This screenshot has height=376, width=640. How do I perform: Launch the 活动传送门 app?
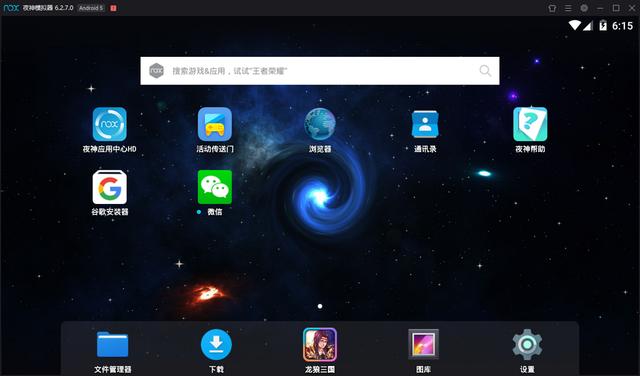point(215,124)
